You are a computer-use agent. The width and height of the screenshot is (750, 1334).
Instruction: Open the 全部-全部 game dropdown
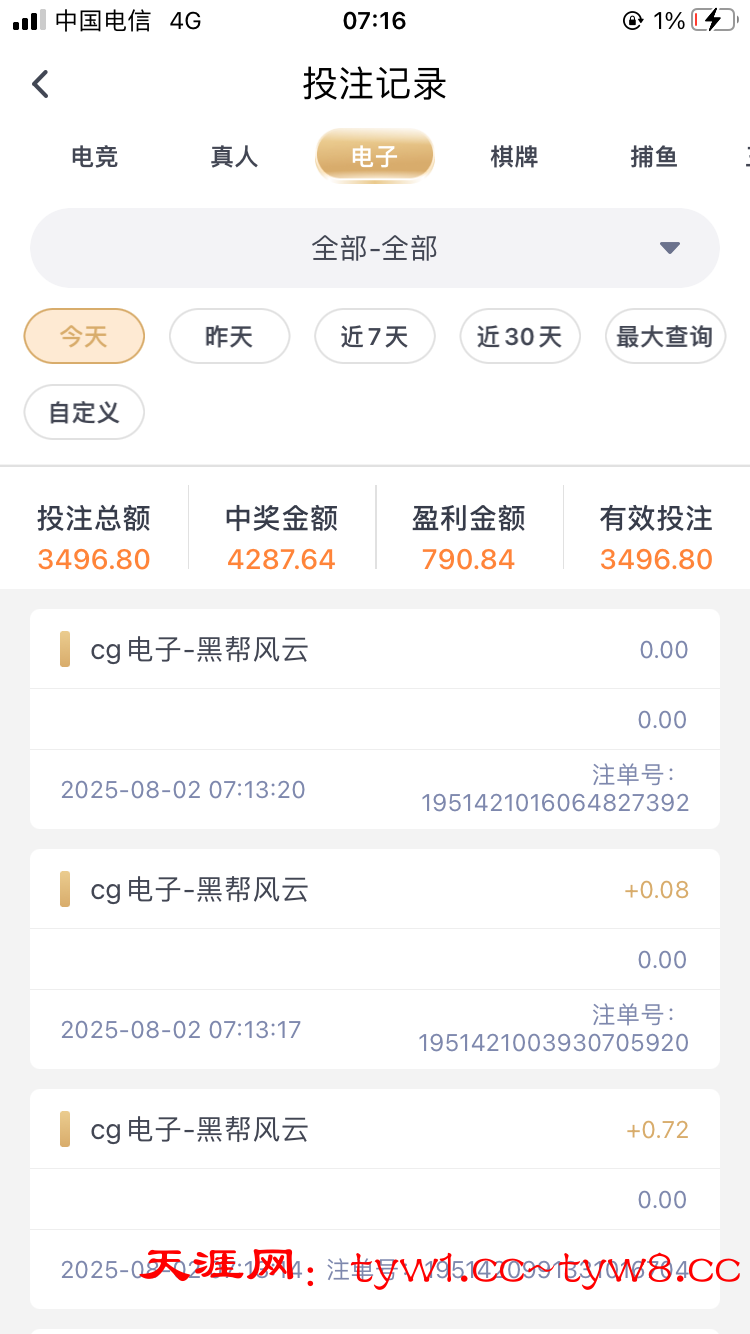375,248
